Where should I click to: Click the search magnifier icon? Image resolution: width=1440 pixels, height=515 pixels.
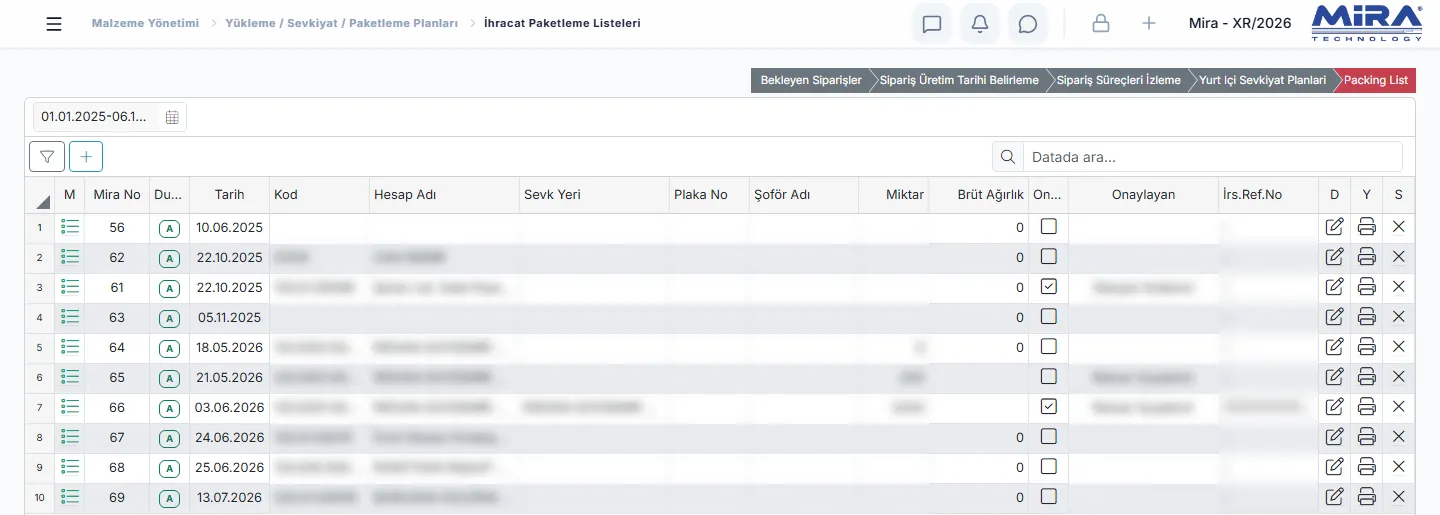click(1008, 157)
